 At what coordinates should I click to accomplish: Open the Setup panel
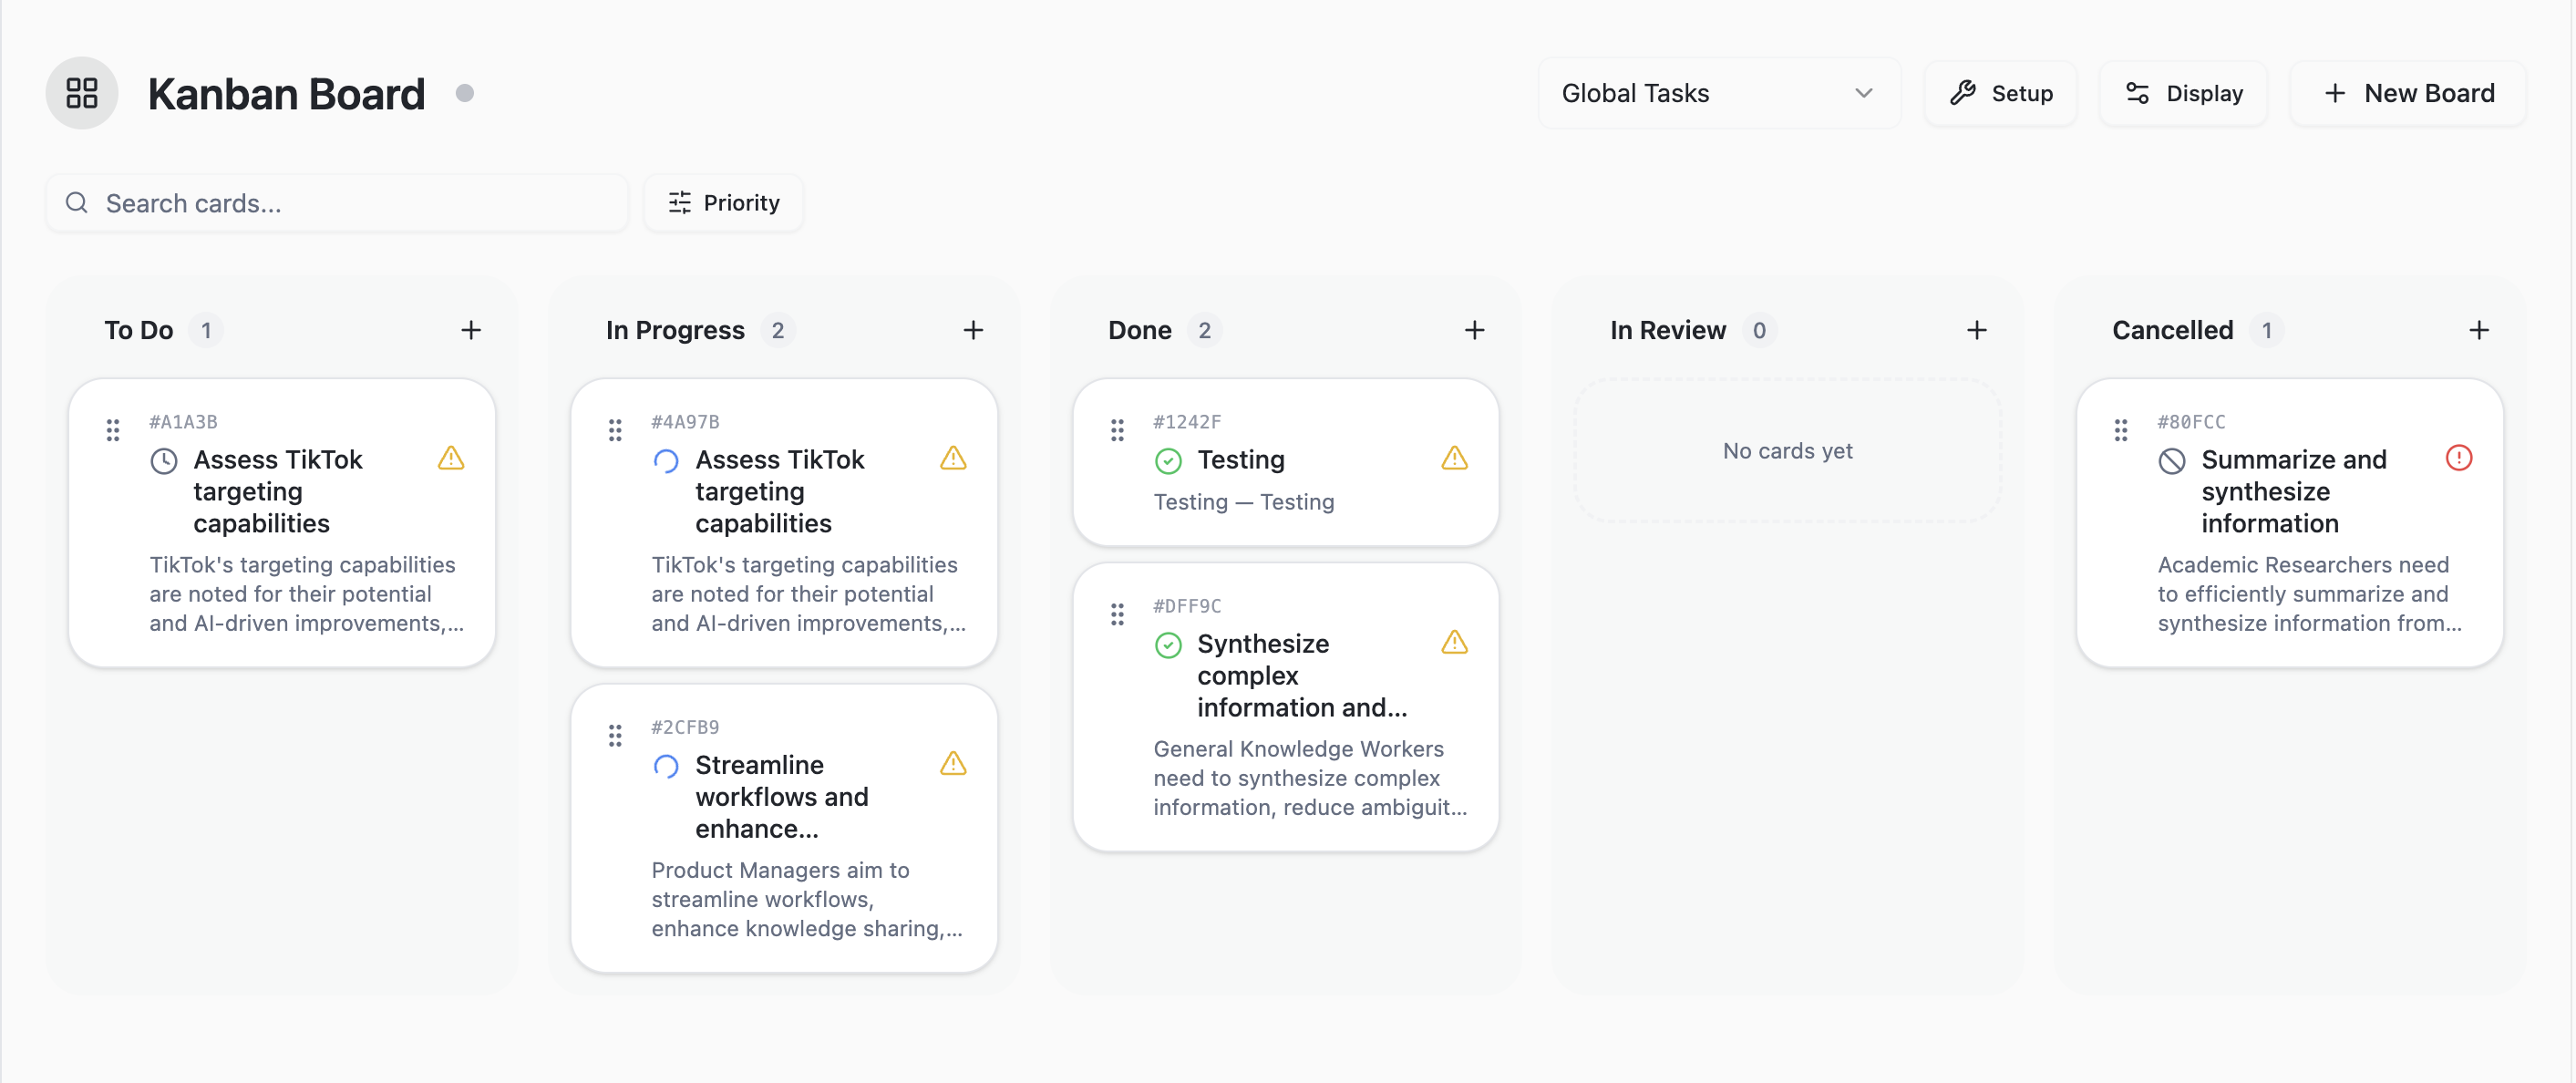pyautogui.click(x=2000, y=93)
